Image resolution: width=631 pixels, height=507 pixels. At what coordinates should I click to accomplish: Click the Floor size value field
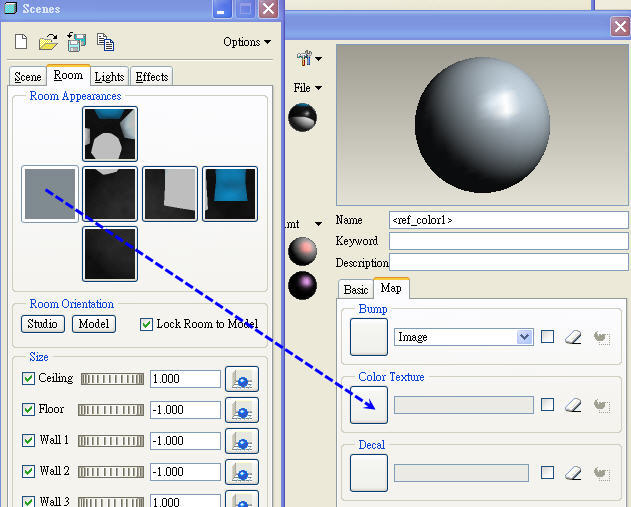coord(185,410)
